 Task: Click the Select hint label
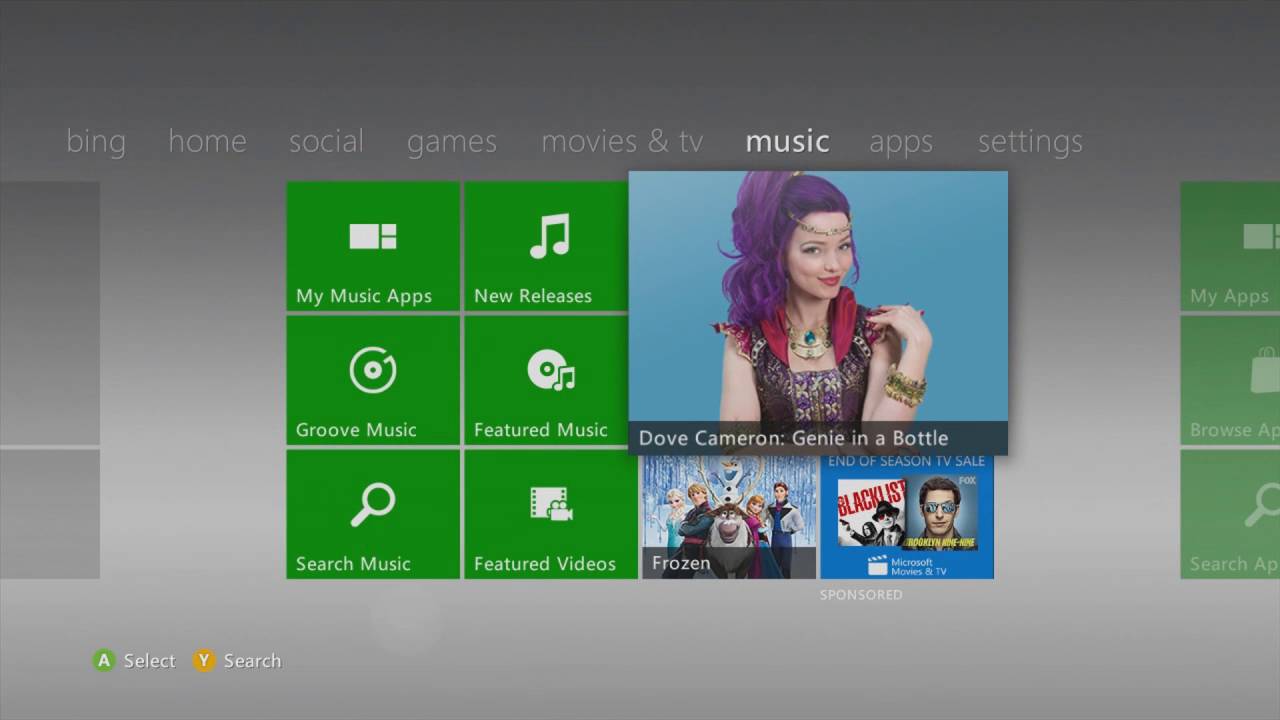(x=149, y=661)
